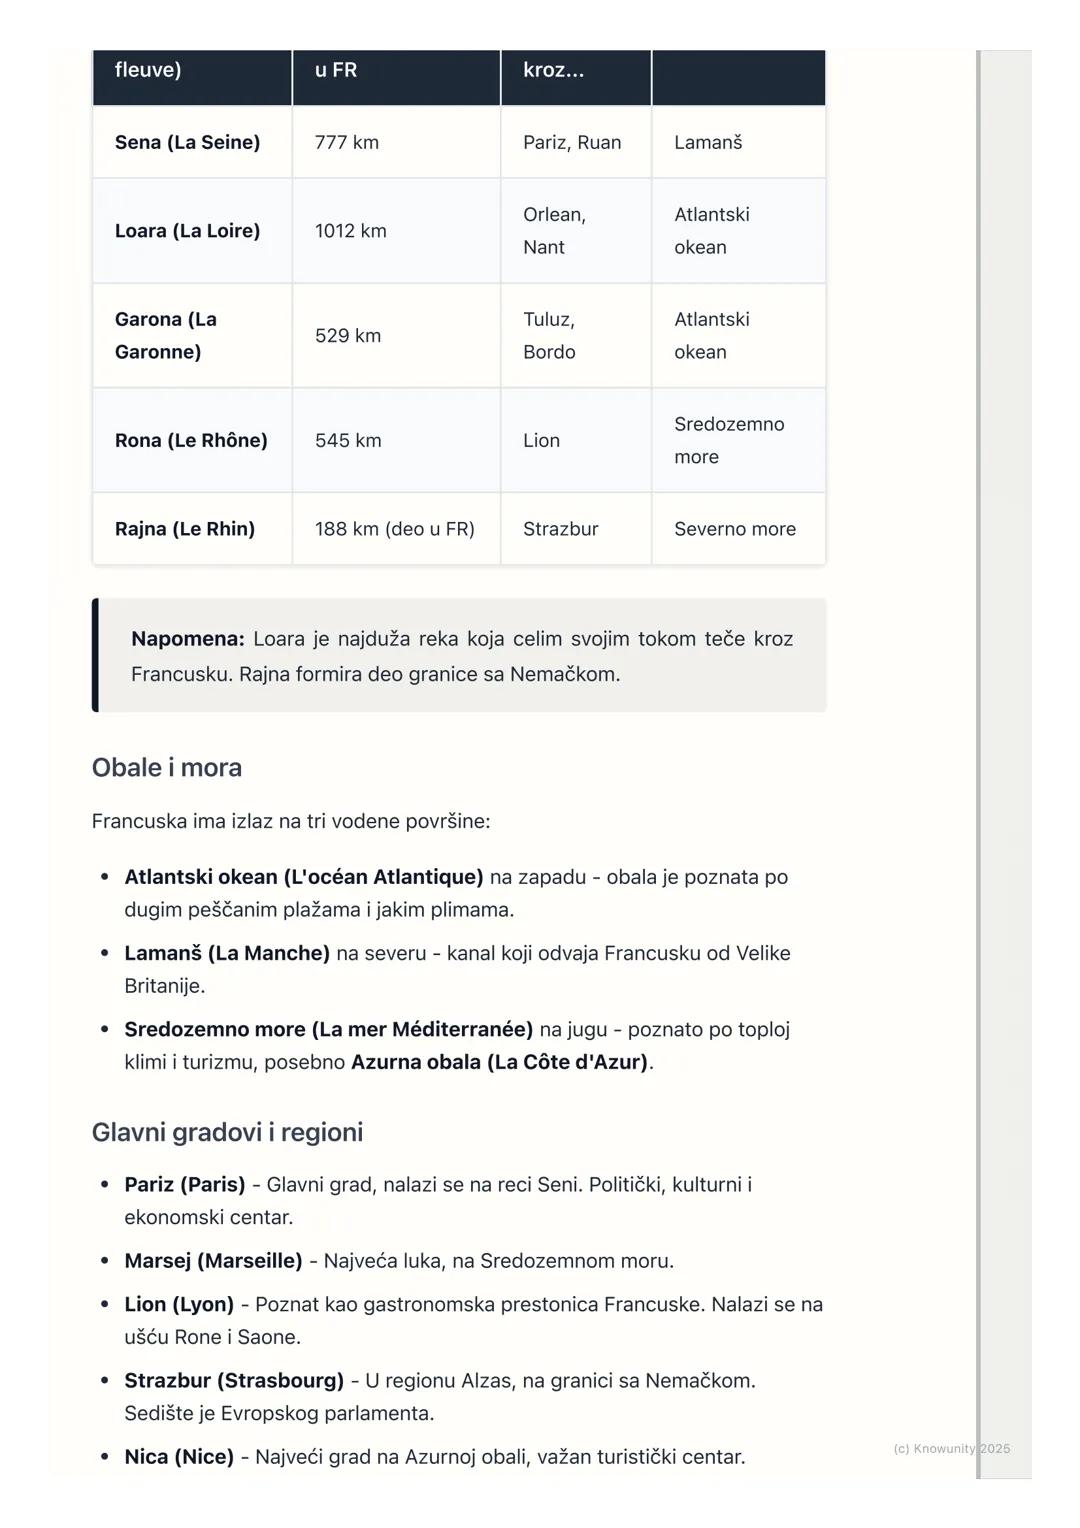The height and width of the screenshot is (1528, 1080).
Task: Click the Rona (Le Rhône) row label
Action: (x=191, y=441)
